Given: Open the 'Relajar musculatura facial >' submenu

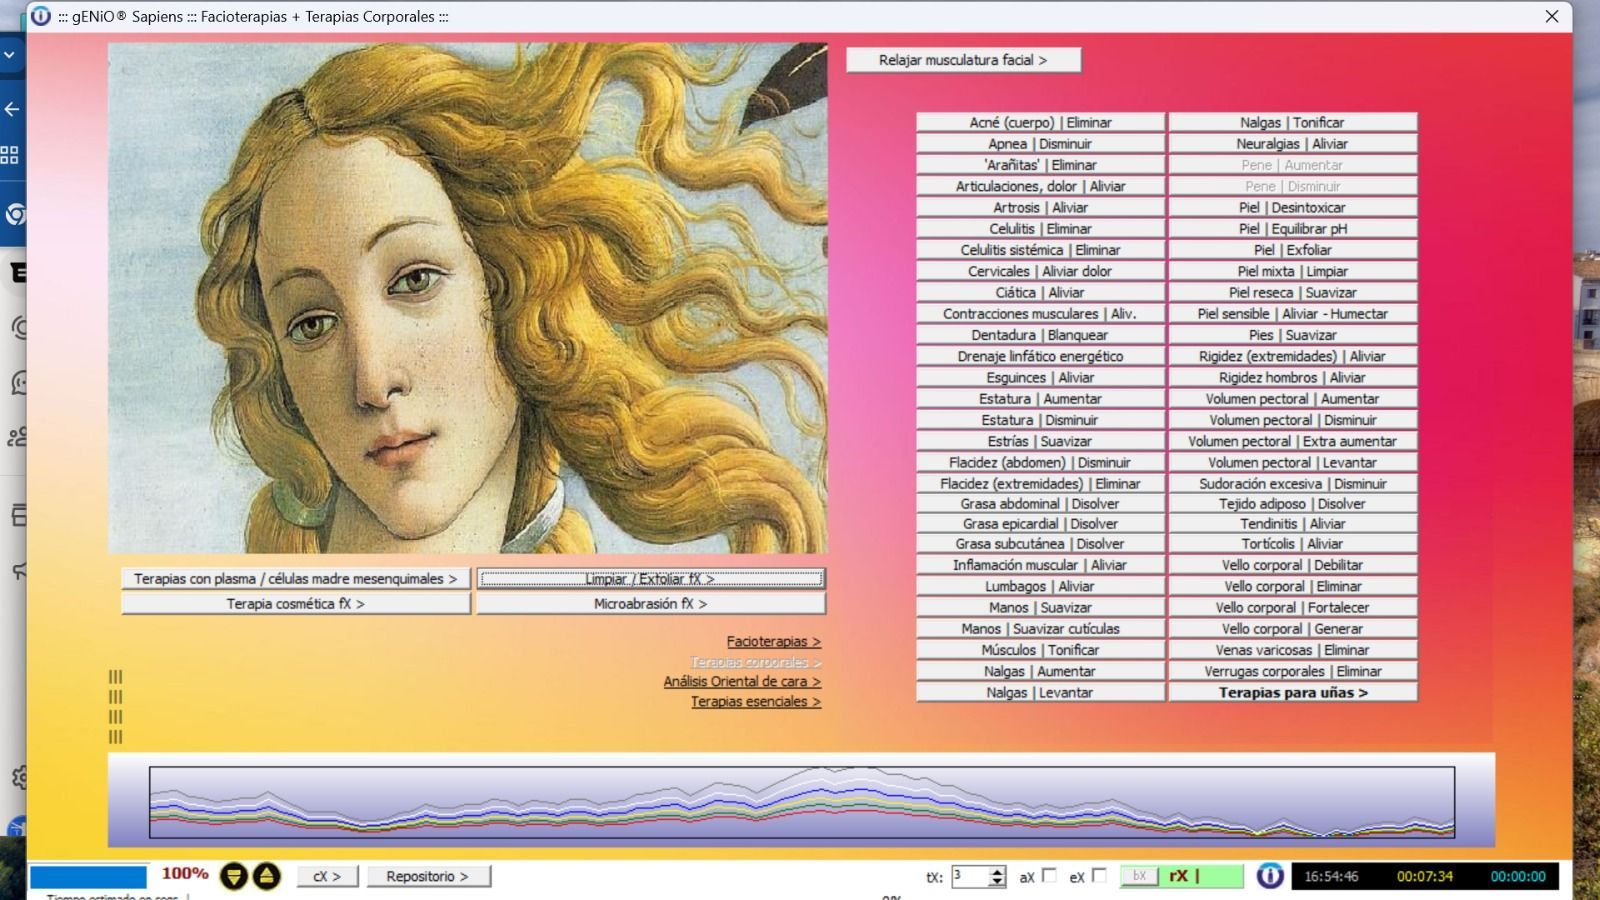Looking at the screenshot, I should pyautogui.click(x=962, y=60).
